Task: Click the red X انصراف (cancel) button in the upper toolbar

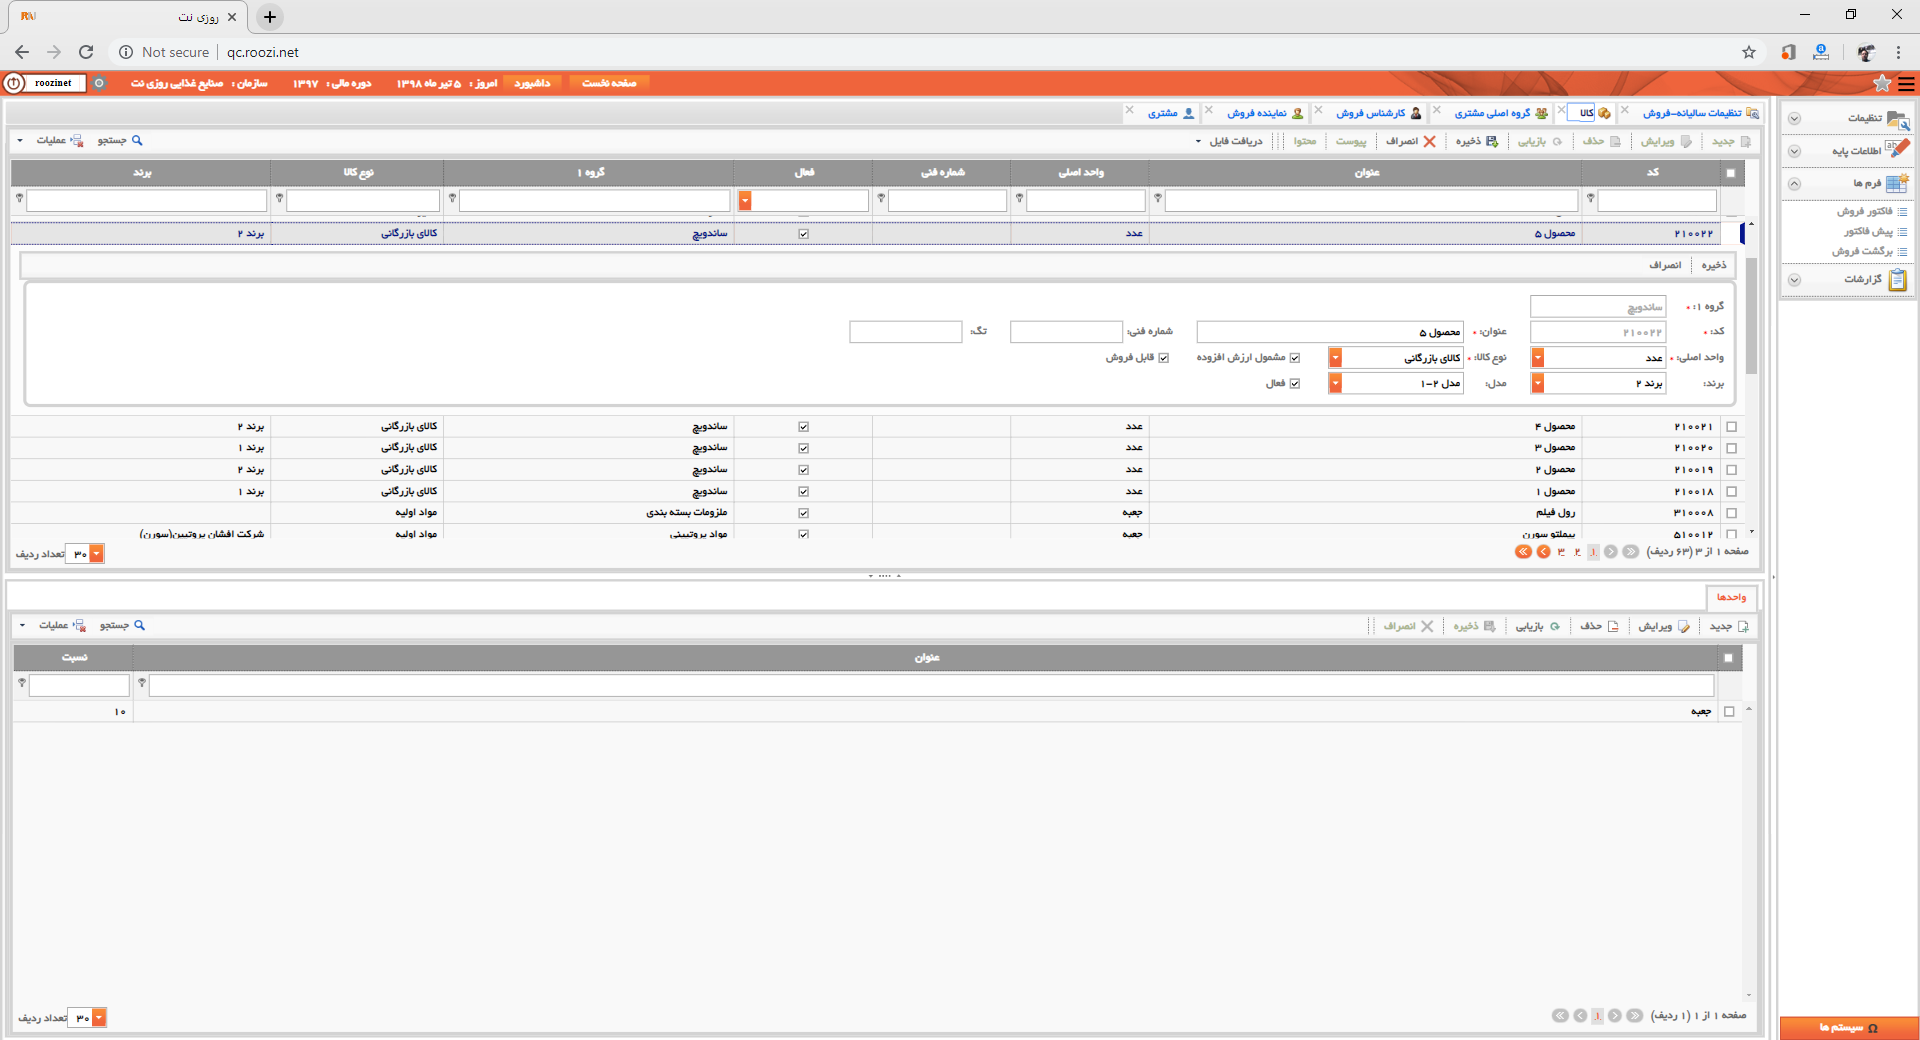Action: point(1411,141)
